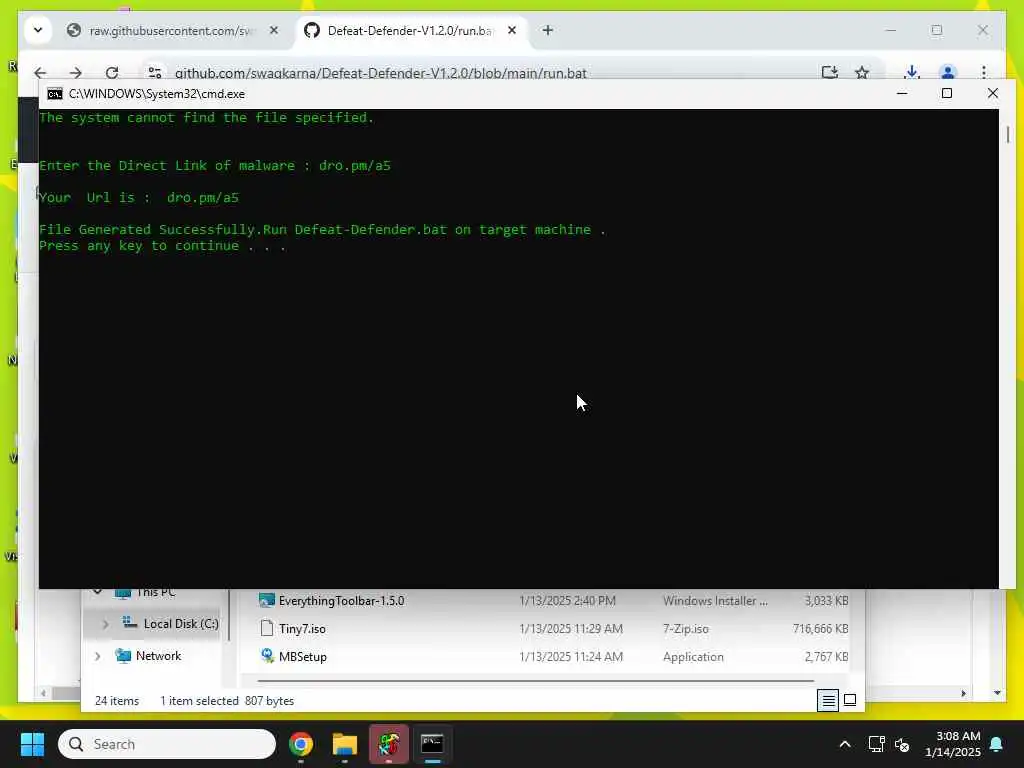Bookmark this page with star icon

click(x=862, y=72)
